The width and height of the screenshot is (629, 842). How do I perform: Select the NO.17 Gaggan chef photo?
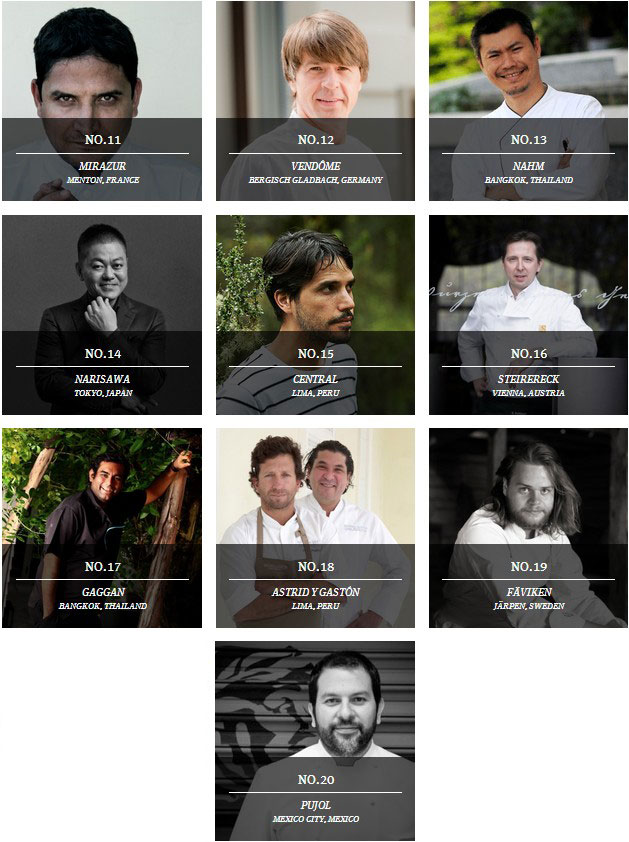click(x=102, y=528)
